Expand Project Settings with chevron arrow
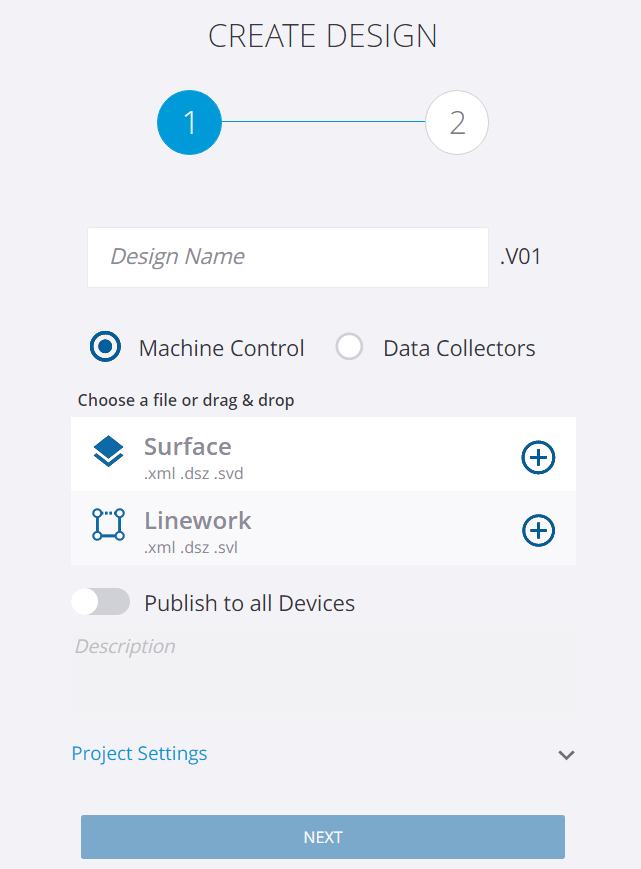The width and height of the screenshot is (641, 869). (x=566, y=755)
